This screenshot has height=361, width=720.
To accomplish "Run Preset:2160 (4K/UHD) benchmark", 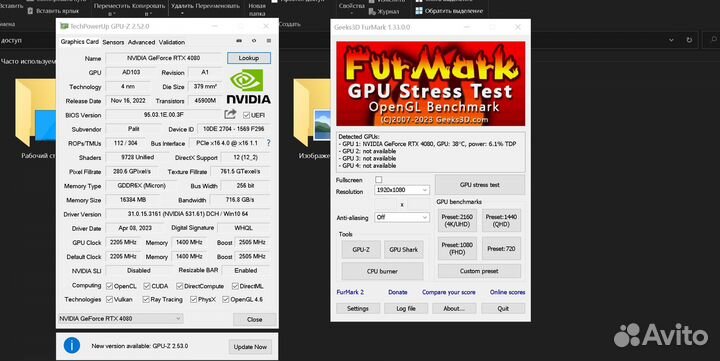I will (457, 220).
